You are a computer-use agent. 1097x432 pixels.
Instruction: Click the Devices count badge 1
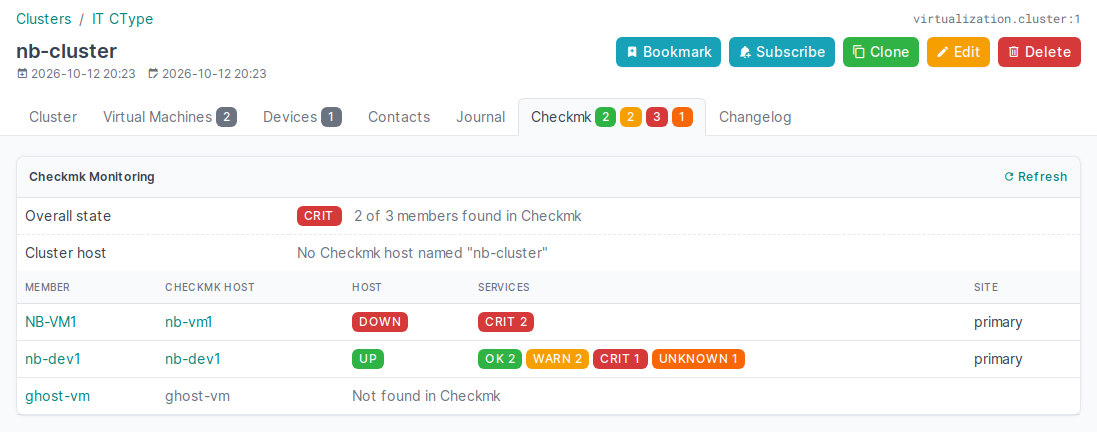(332, 118)
